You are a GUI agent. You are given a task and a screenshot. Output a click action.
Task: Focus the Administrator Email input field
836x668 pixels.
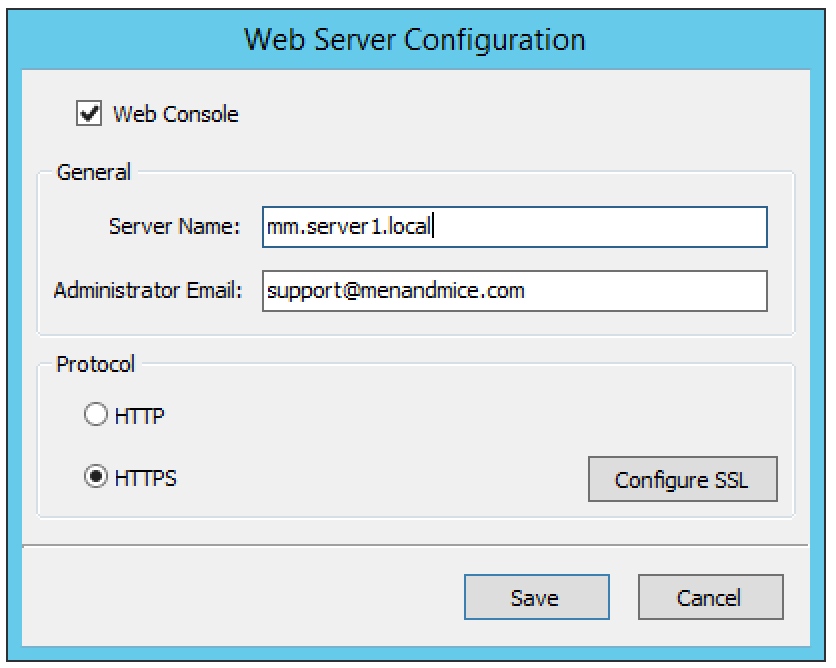515,291
